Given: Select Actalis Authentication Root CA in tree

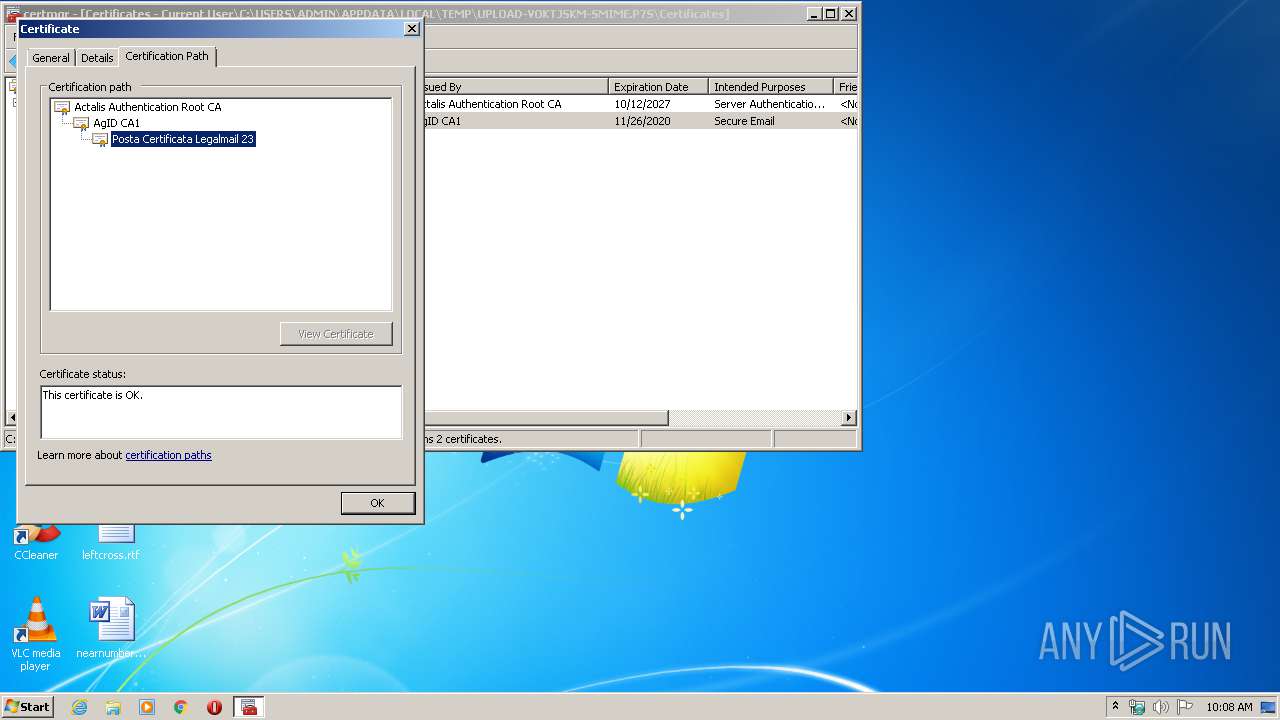Looking at the screenshot, I should coord(148,107).
